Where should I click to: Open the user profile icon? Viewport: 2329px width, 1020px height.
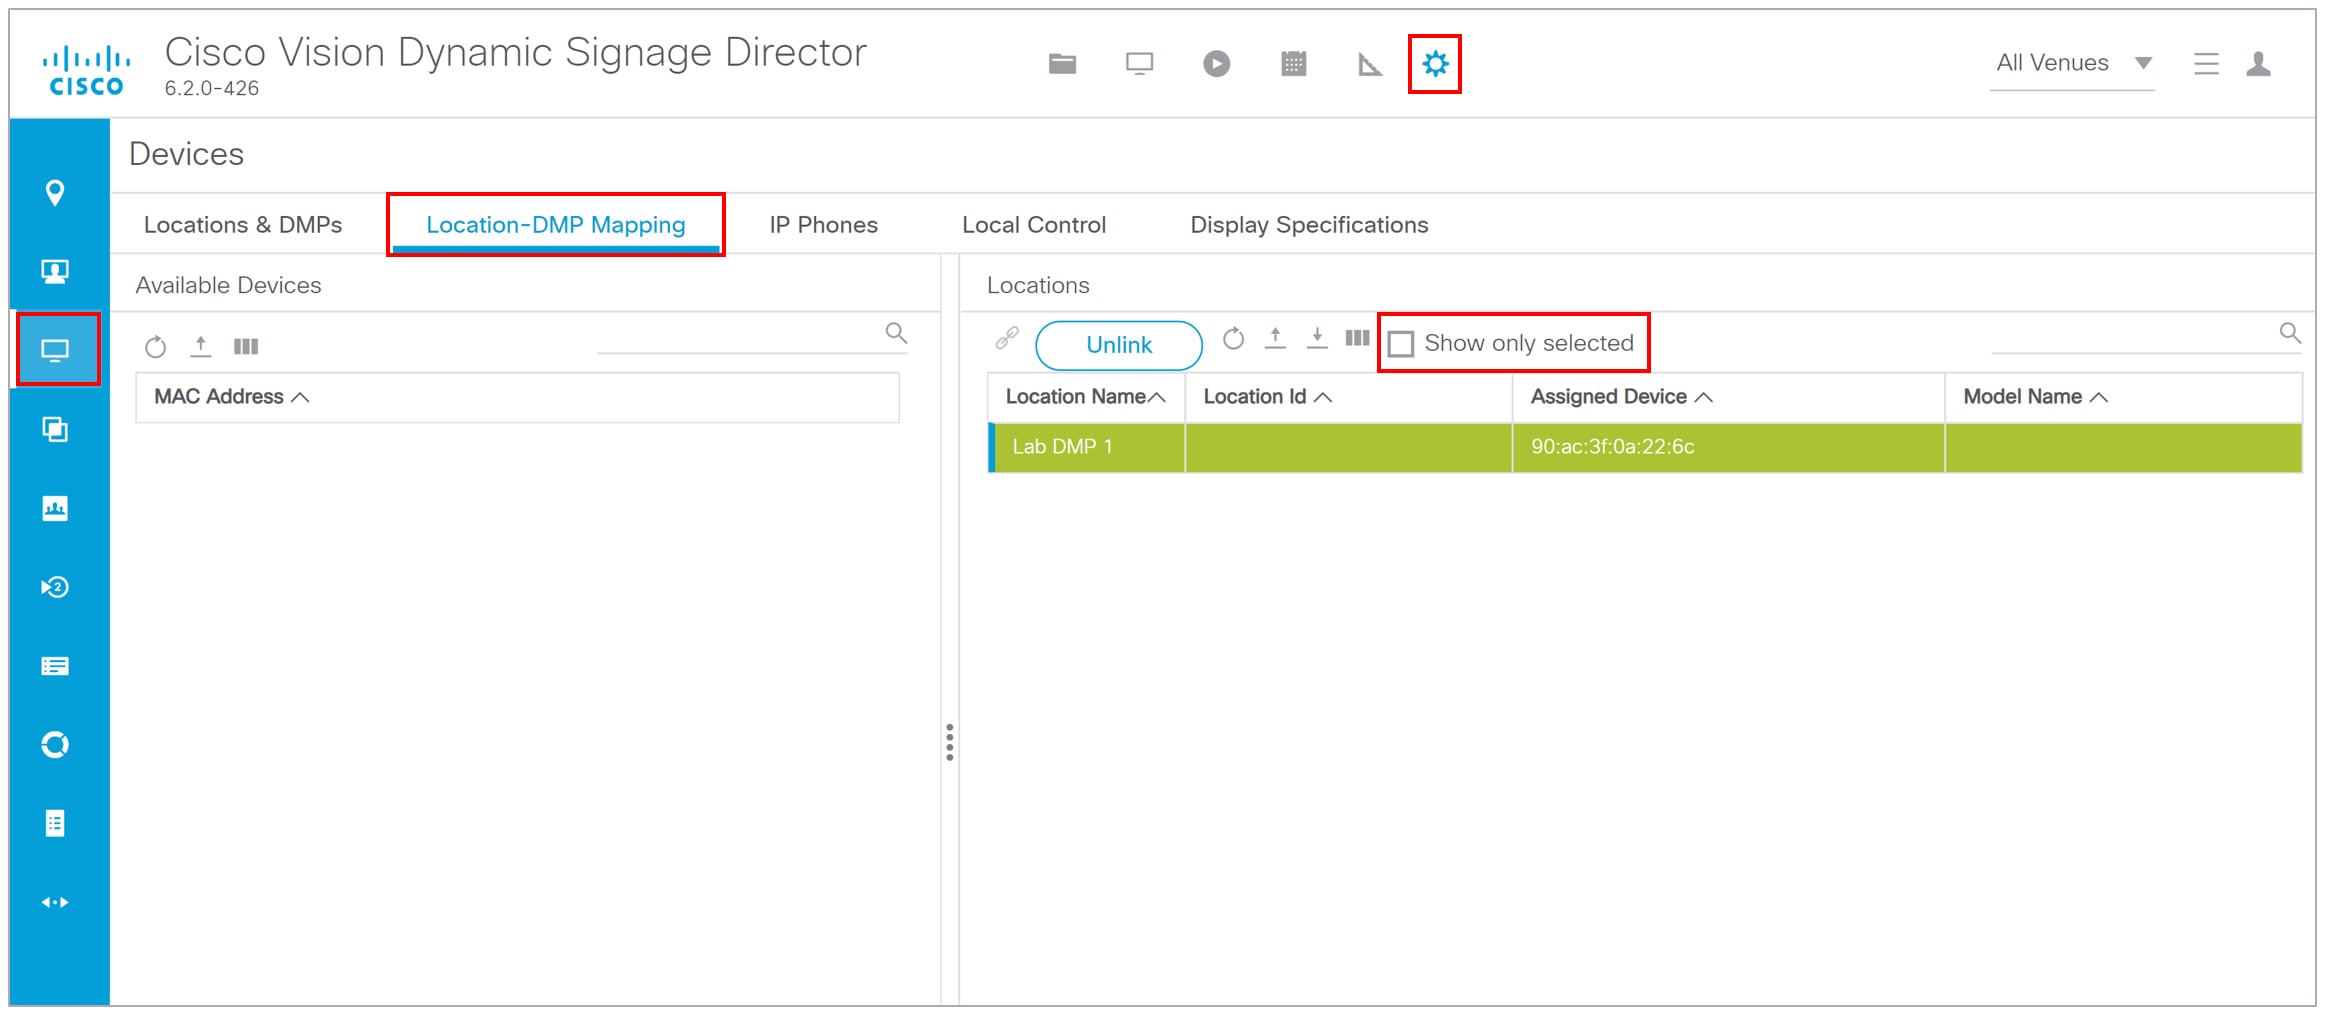(x=2258, y=64)
